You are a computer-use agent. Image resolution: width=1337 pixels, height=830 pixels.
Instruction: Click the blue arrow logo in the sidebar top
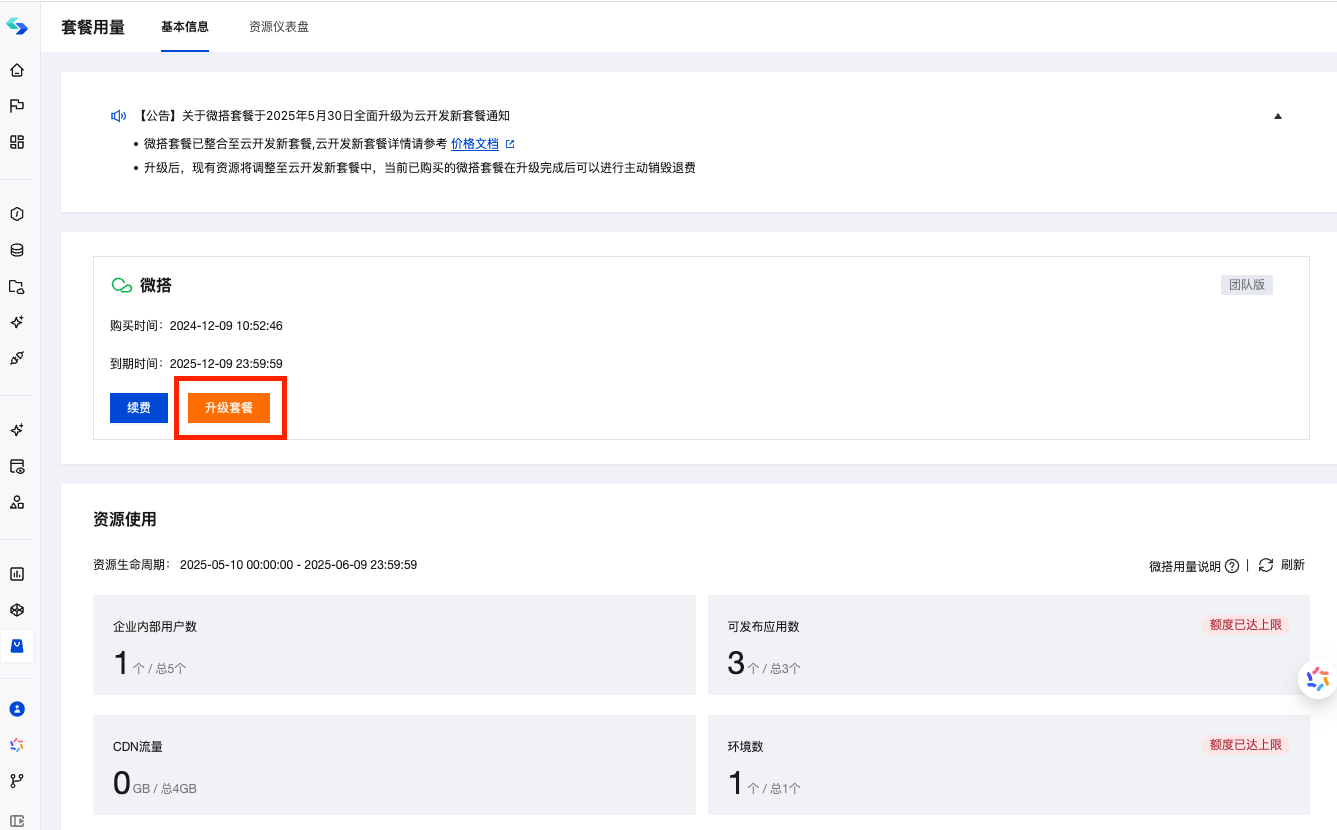tap(17, 26)
